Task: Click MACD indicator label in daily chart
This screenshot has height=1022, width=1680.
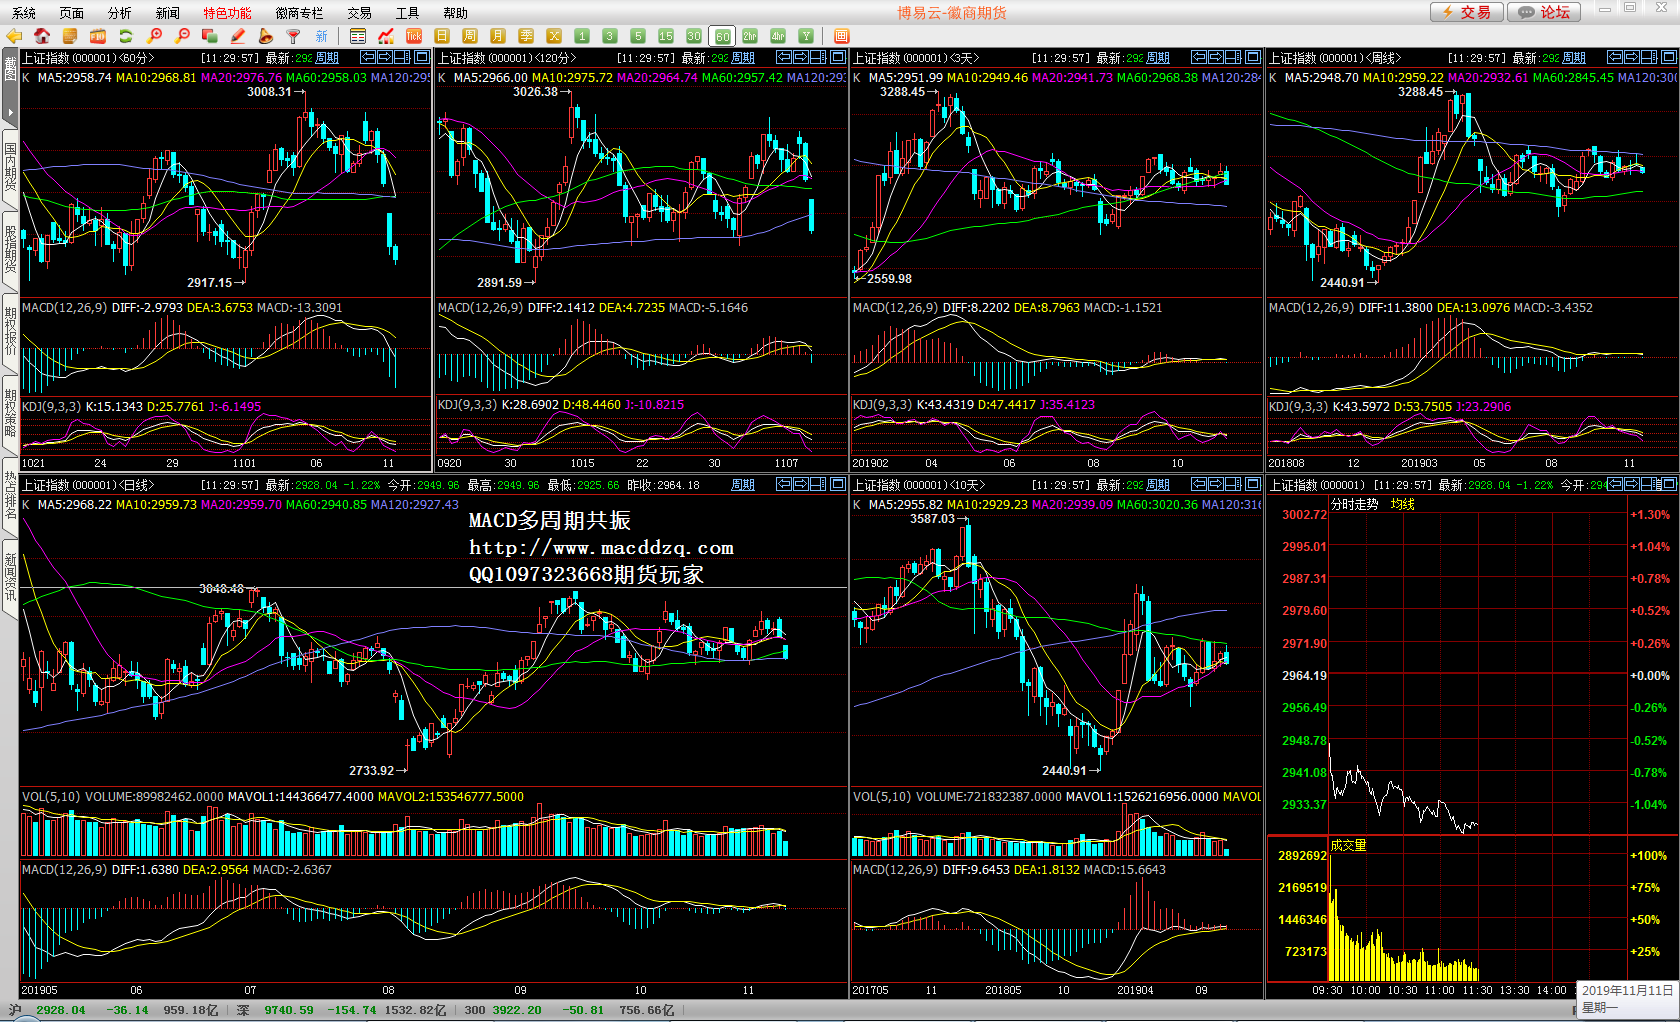Action: (x=65, y=870)
